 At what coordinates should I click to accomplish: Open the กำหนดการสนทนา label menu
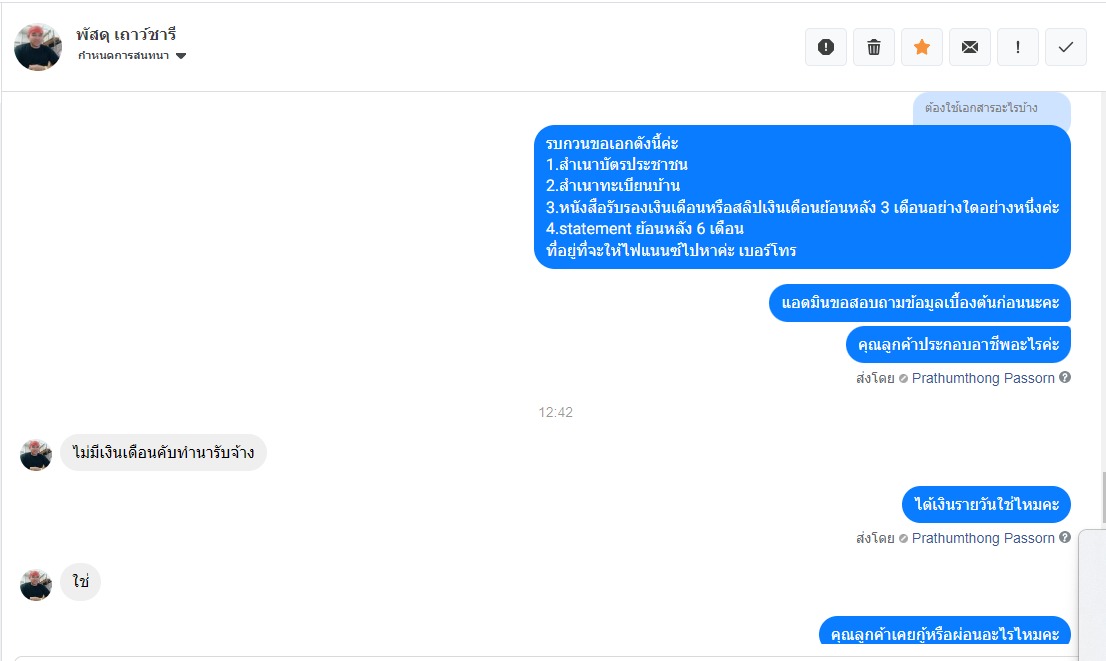point(131,56)
